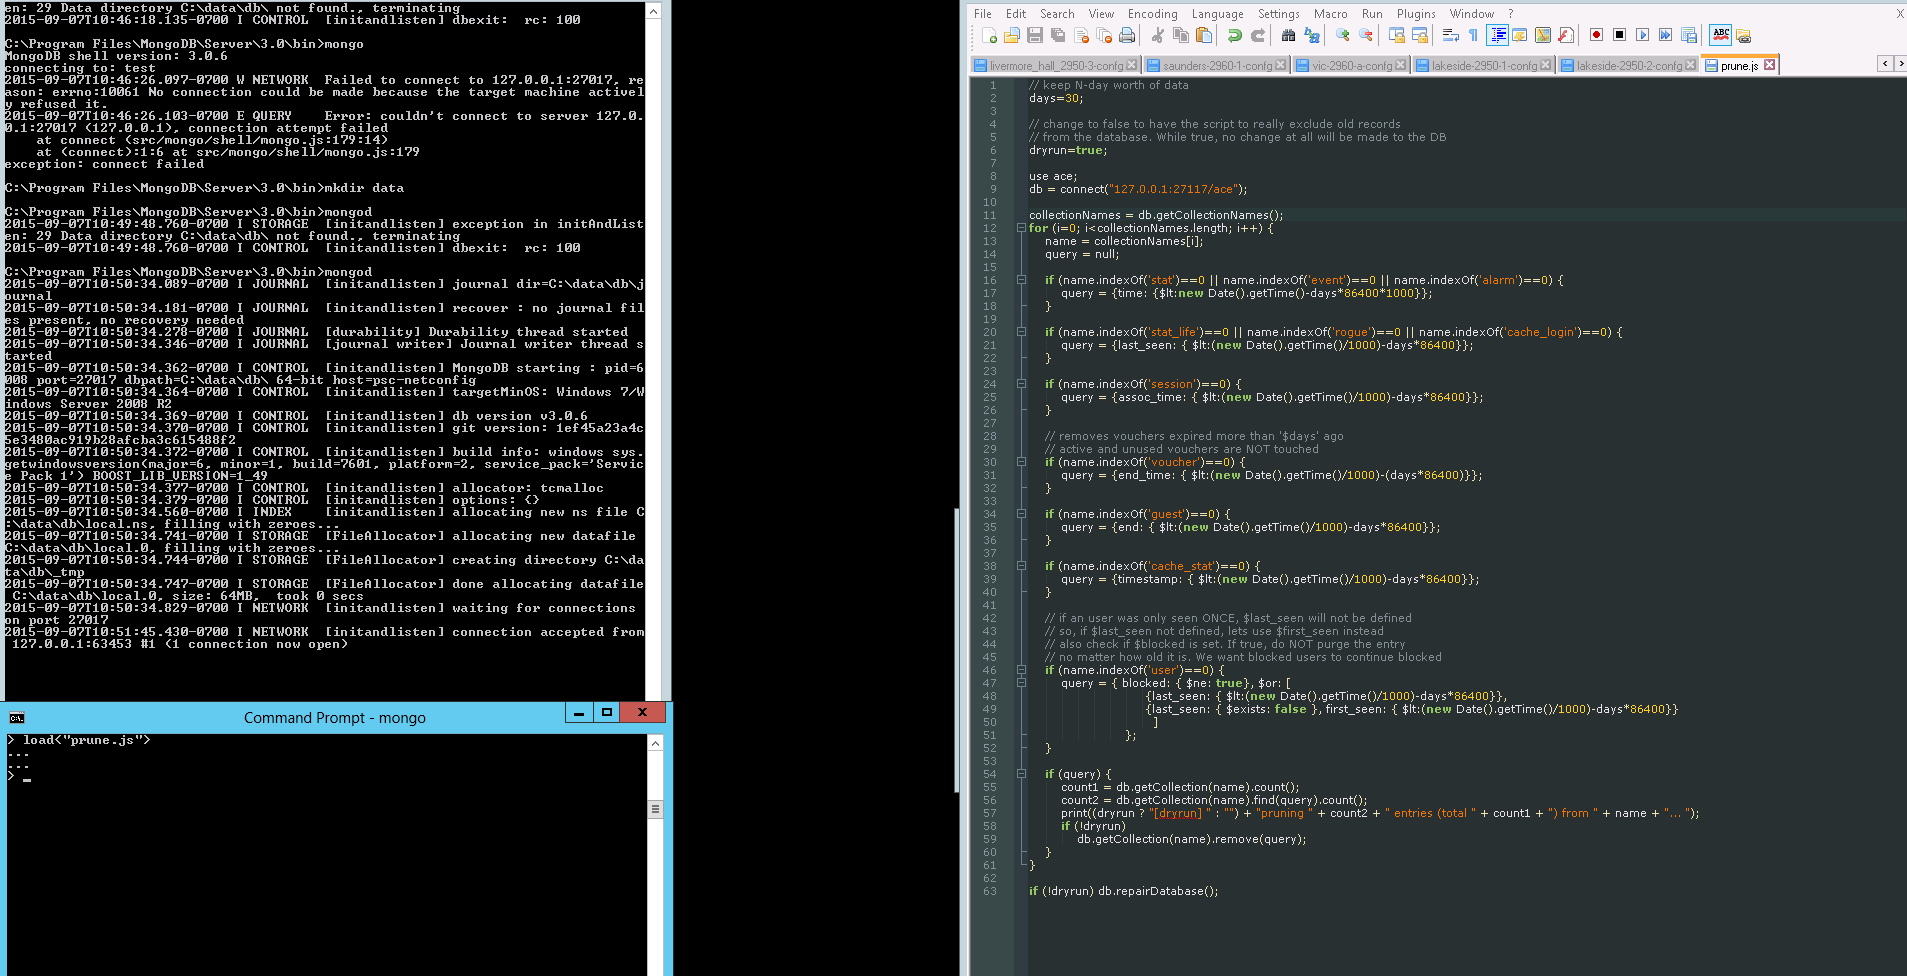Click the New file icon in Notepad++ toolbar
The image size is (1907, 976).
989,36
